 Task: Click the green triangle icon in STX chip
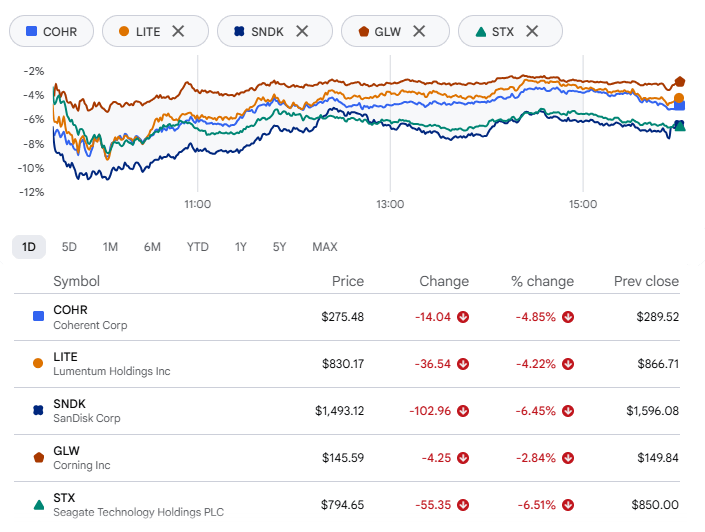[x=481, y=31]
